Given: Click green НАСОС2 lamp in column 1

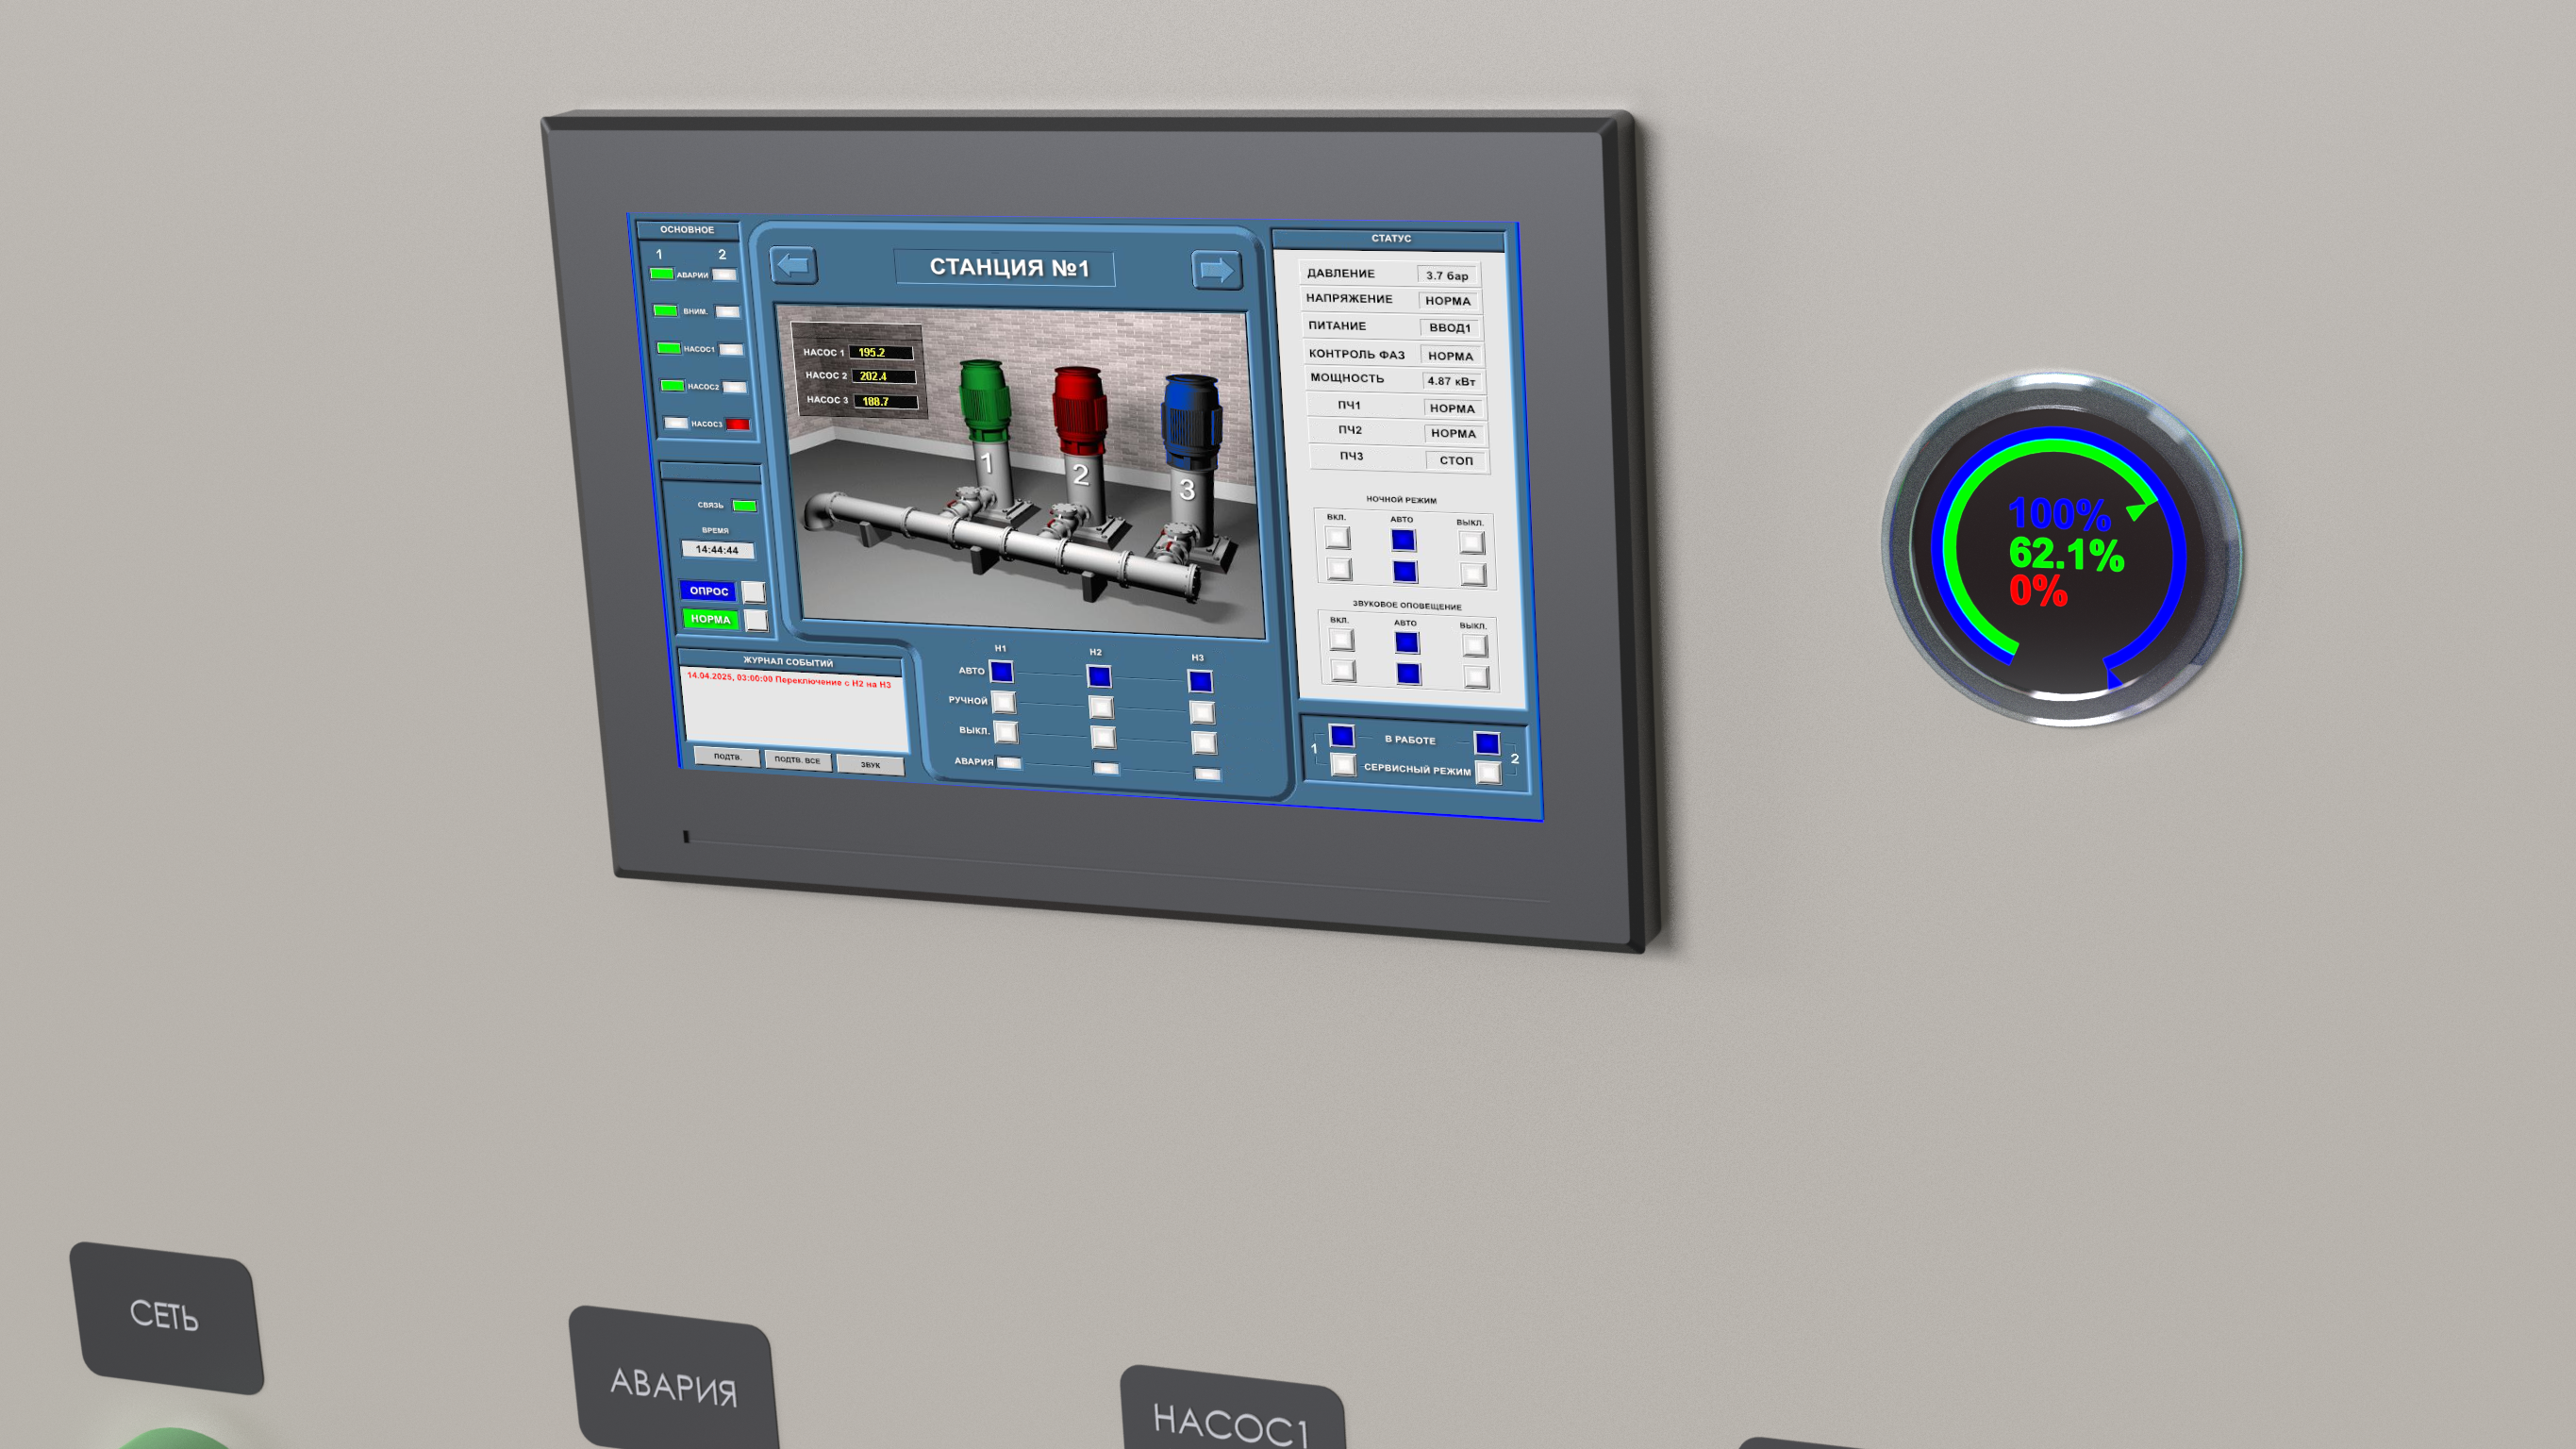Looking at the screenshot, I should 672,385.
